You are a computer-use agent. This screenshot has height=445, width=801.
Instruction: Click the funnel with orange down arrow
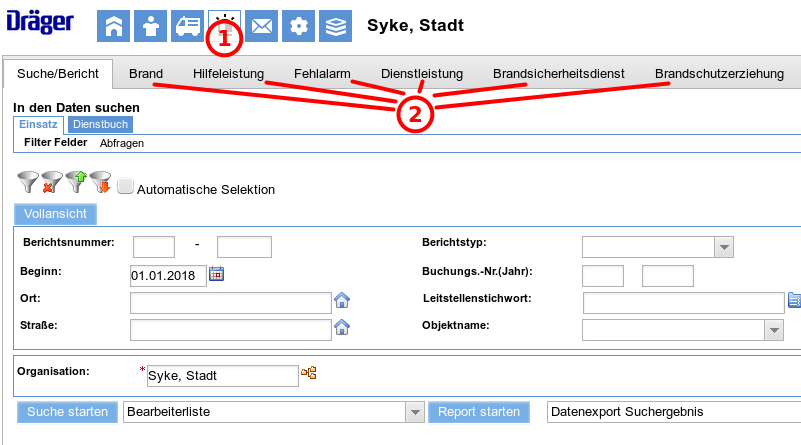100,182
